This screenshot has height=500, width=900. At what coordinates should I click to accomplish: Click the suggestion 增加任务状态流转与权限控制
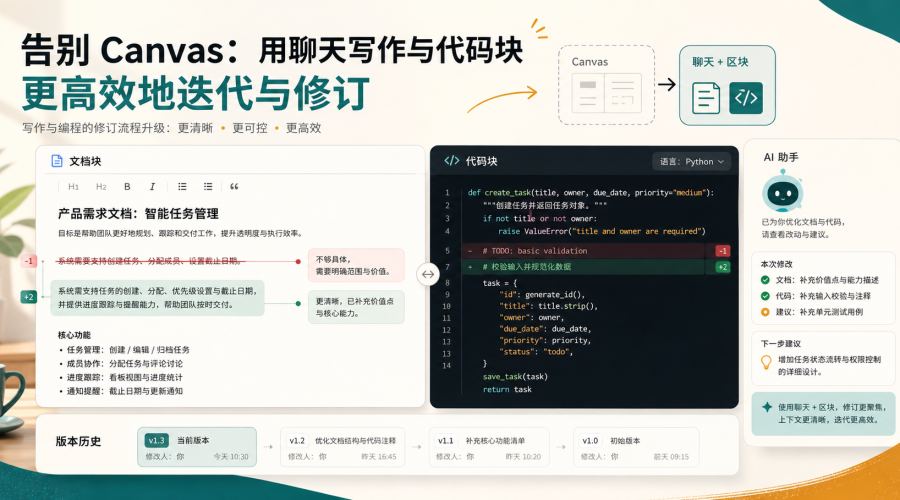(x=829, y=366)
